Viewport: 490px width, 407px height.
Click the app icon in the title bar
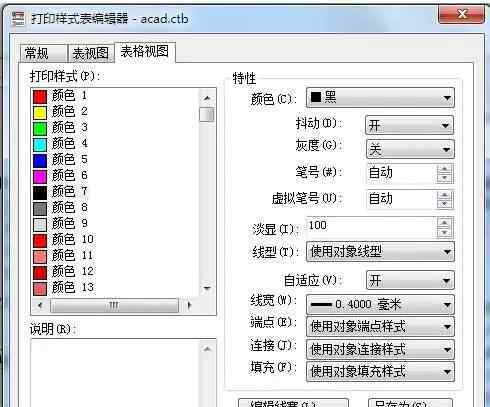(x=18, y=18)
